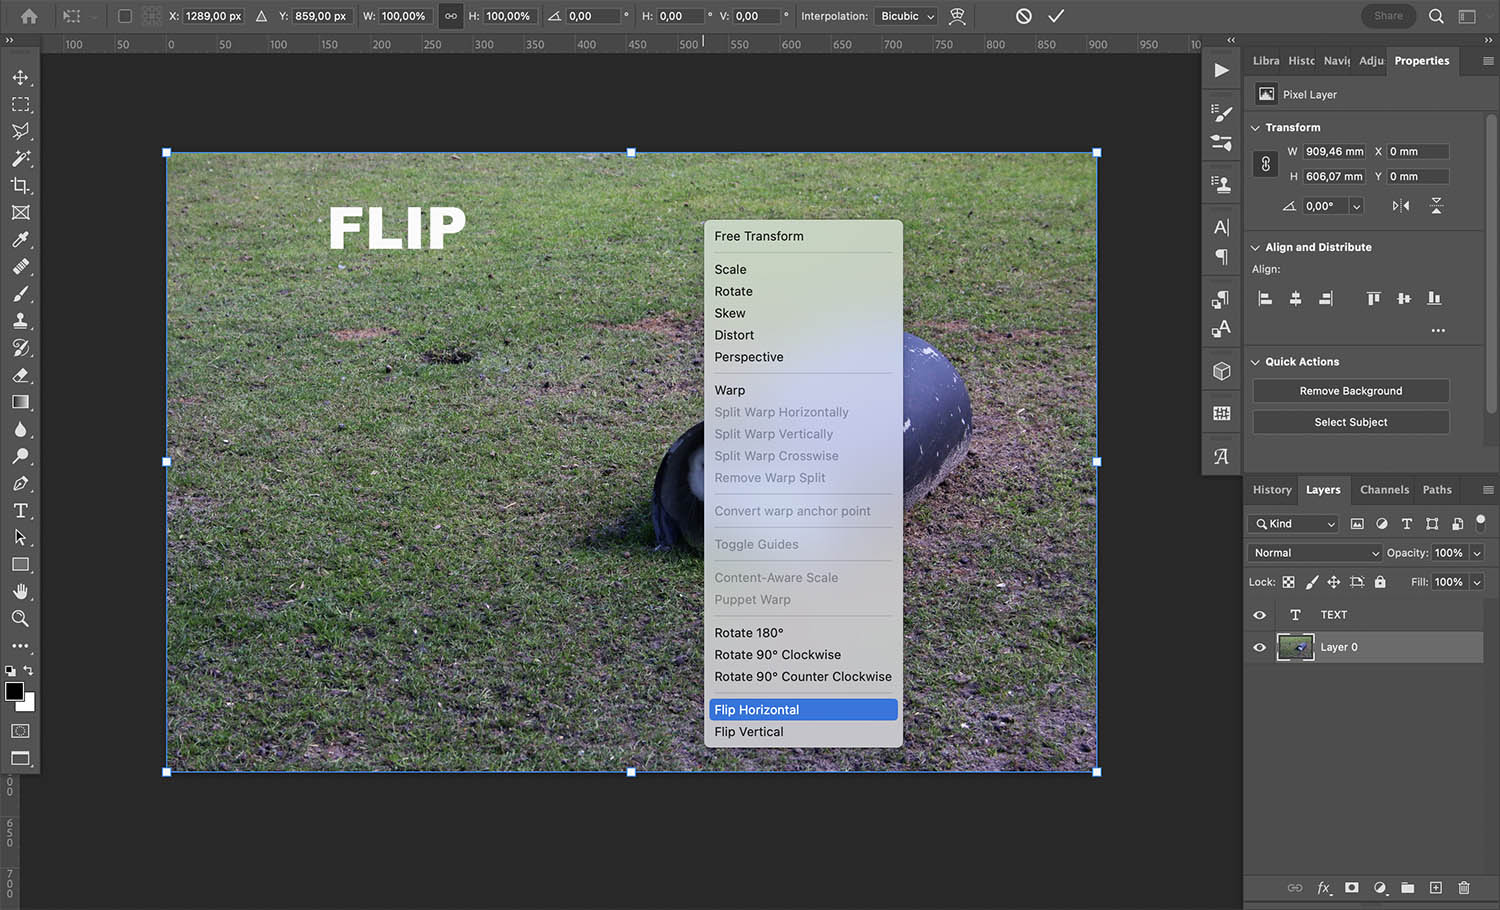Click the Remove Background button

click(1350, 390)
